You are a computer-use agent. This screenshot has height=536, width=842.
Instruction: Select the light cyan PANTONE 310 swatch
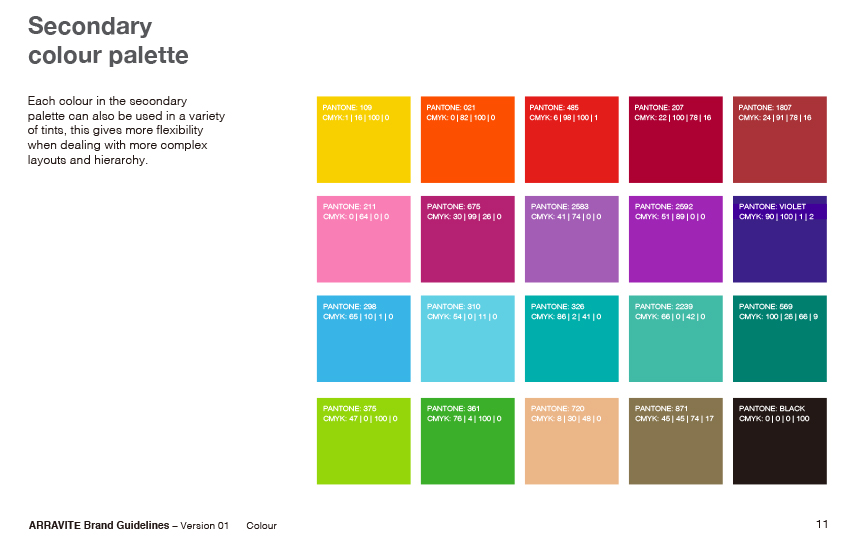click(x=467, y=339)
